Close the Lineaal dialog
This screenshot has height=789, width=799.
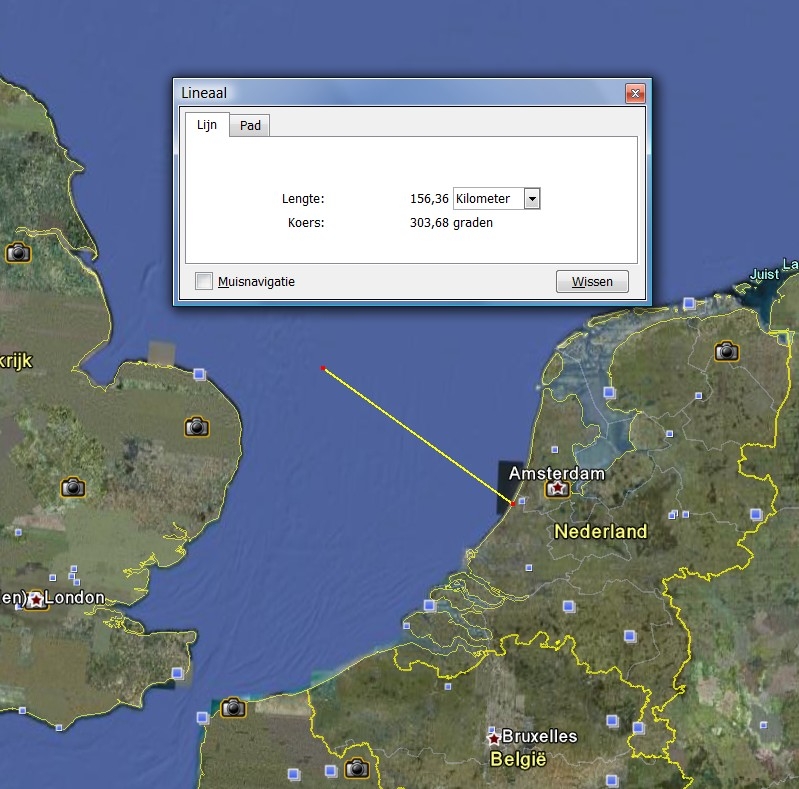pyautogui.click(x=635, y=93)
